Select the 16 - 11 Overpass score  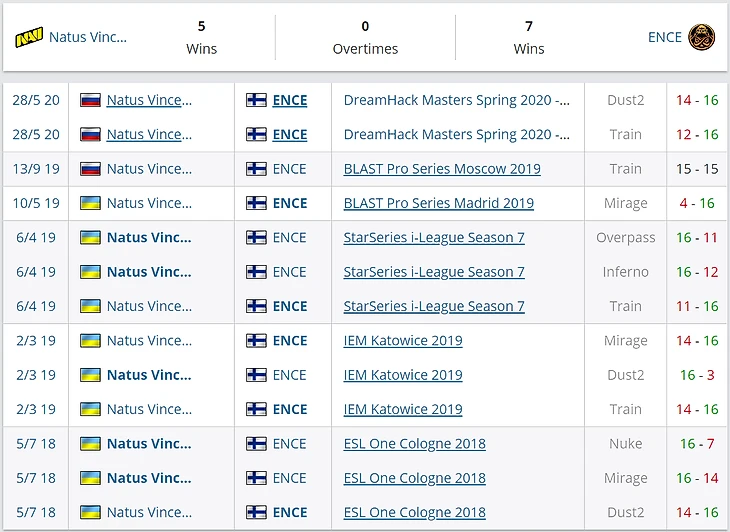pyautogui.click(x=697, y=237)
